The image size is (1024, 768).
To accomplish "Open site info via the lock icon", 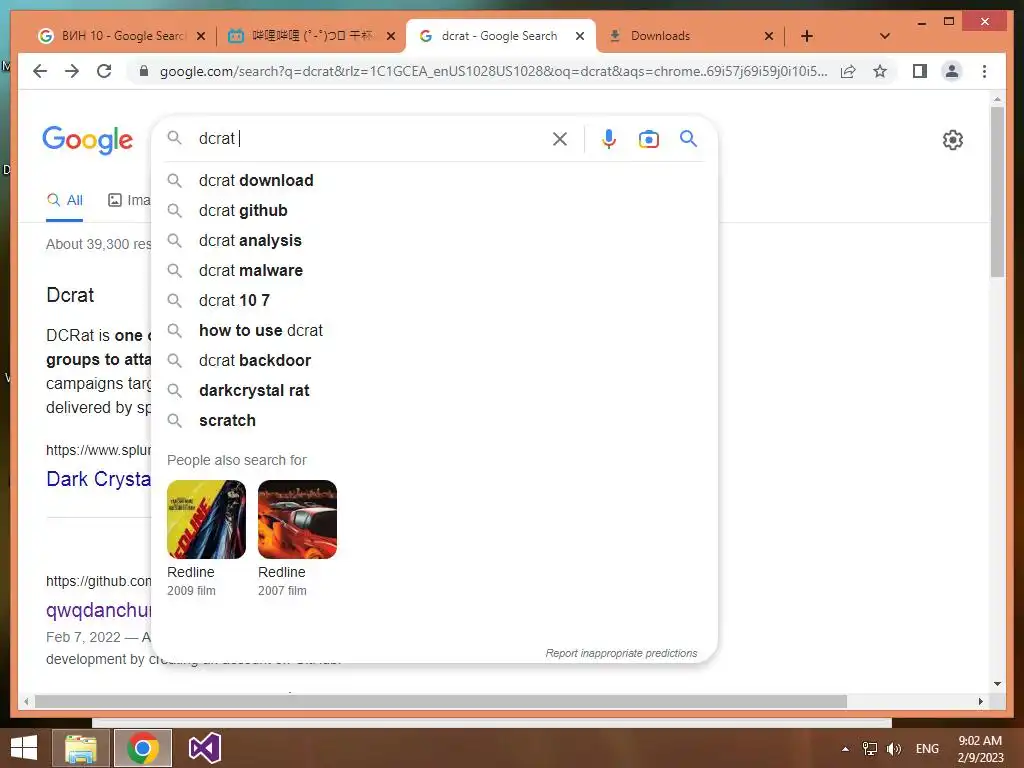I will click(144, 71).
